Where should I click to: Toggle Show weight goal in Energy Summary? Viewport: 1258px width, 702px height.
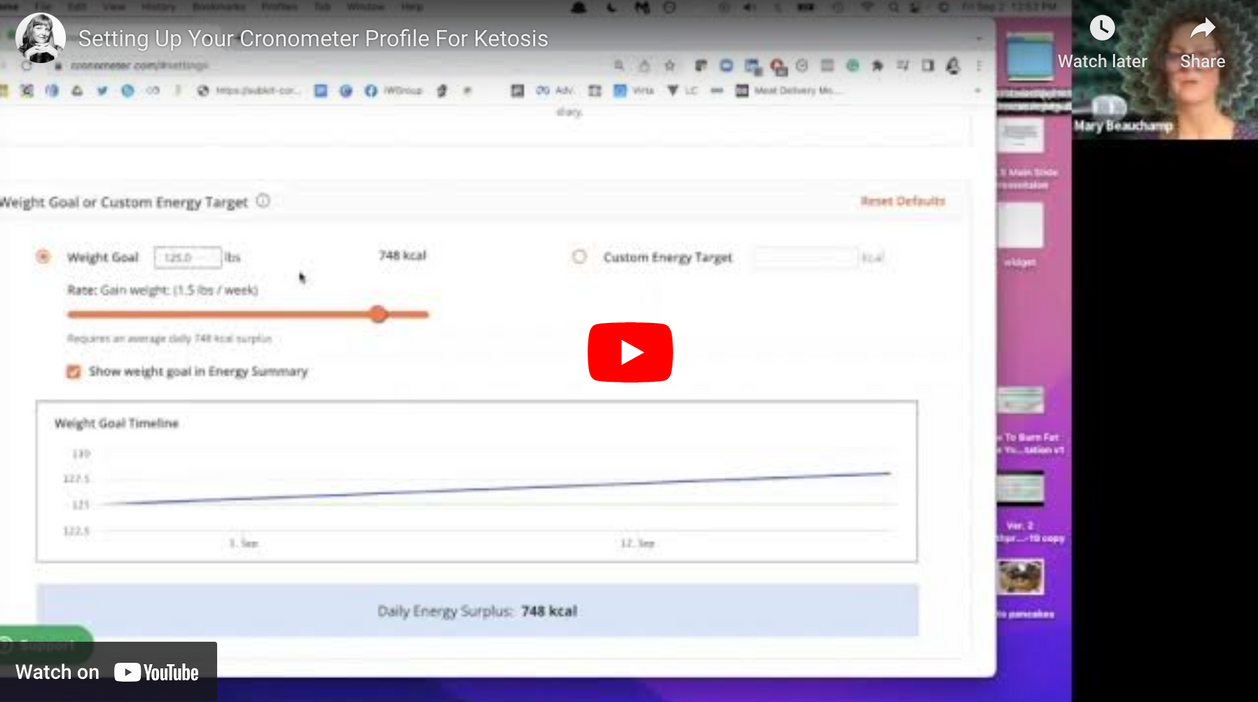tap(73, 372)
